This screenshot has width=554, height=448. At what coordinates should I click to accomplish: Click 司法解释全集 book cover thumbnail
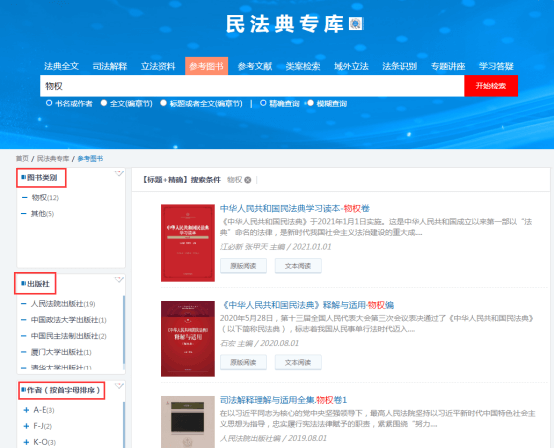(x=188, y=422)
